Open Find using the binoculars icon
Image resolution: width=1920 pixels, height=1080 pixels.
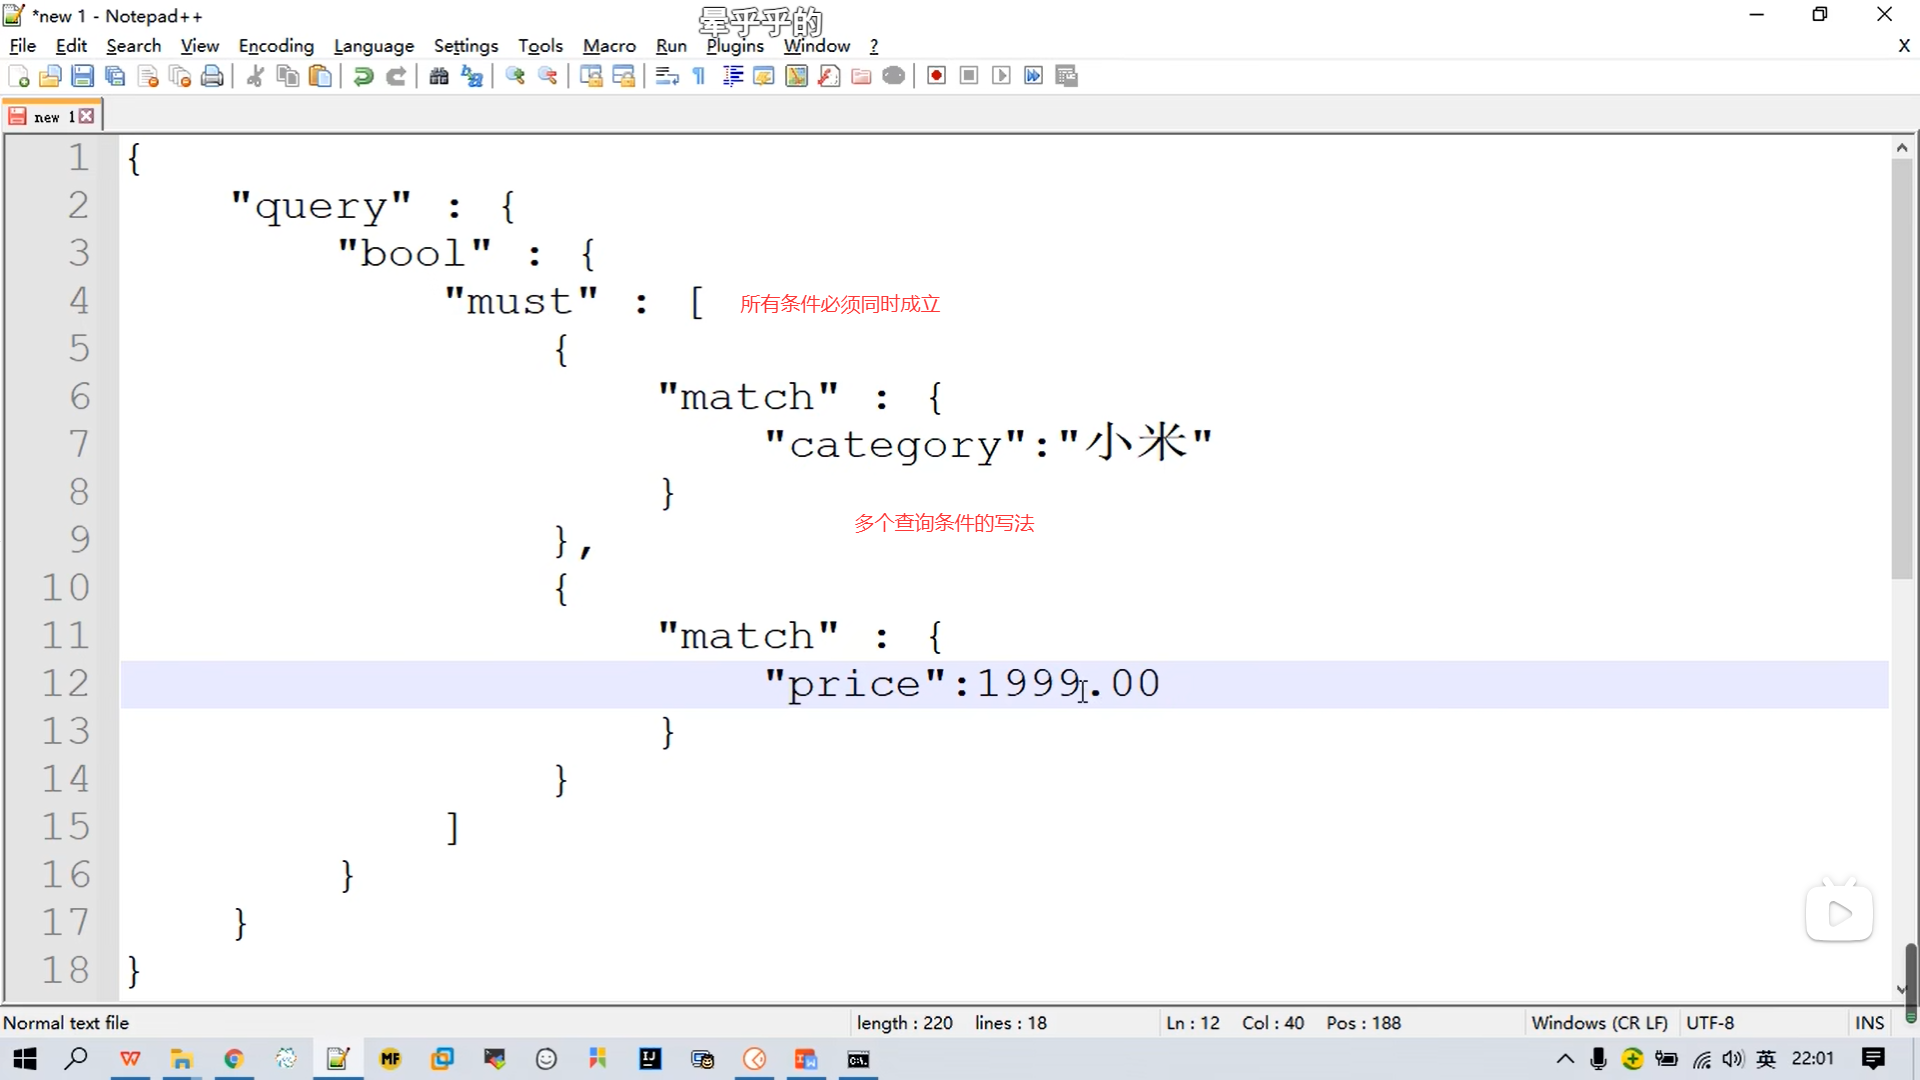(x=439, y=76)
